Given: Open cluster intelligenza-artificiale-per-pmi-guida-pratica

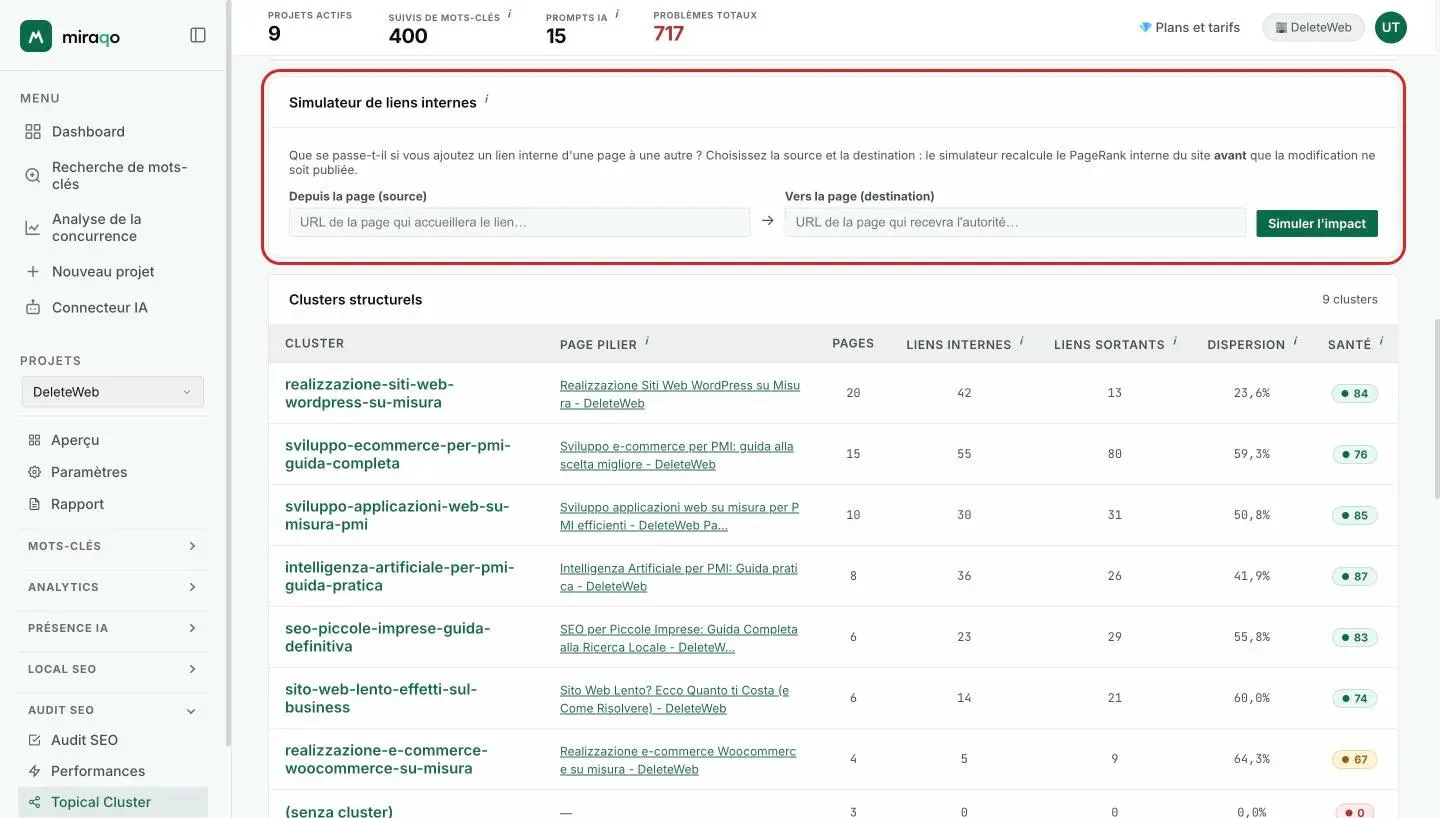Looking at the screenshot, I should pyautogui.click(x=400, y=576).
